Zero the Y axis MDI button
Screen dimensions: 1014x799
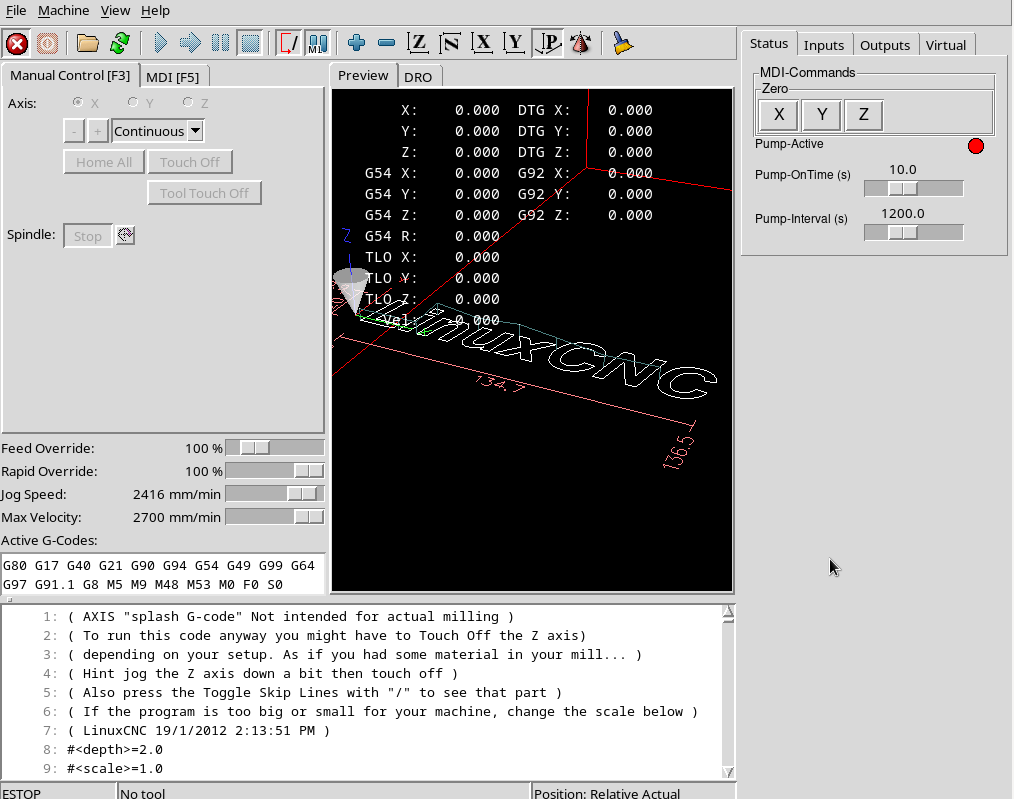click(x=821, y=115)
